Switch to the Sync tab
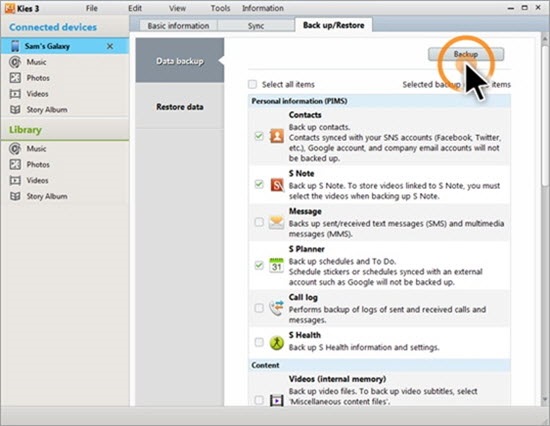The width and height of the screenshot is (550, 426). click(256, 26)
